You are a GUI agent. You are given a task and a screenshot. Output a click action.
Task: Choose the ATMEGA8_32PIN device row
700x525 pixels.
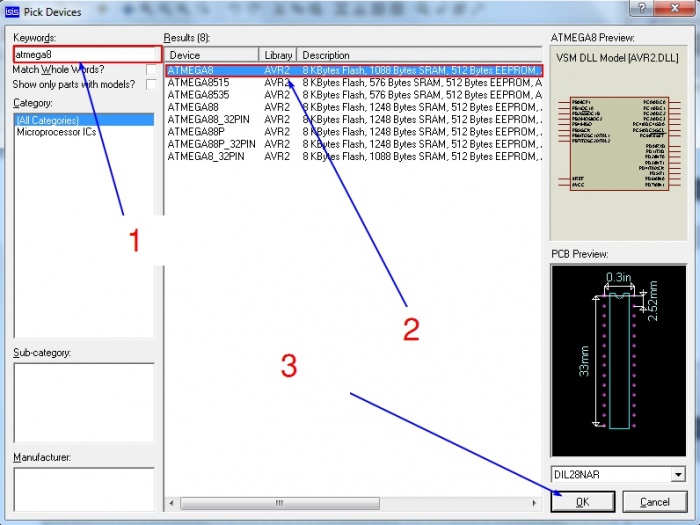pyautogui.click(x=354, y=156)
